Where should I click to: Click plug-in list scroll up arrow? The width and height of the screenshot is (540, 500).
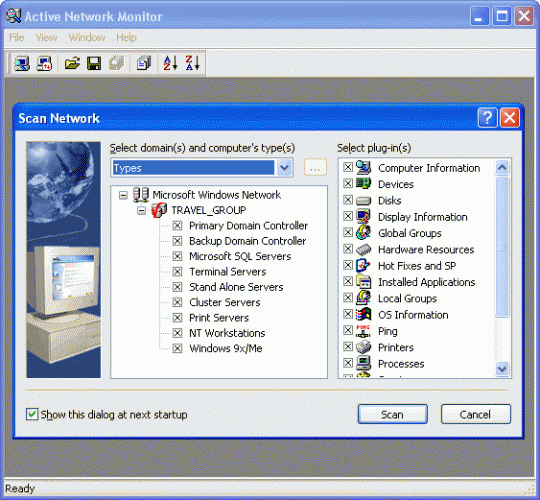(502, 168)
